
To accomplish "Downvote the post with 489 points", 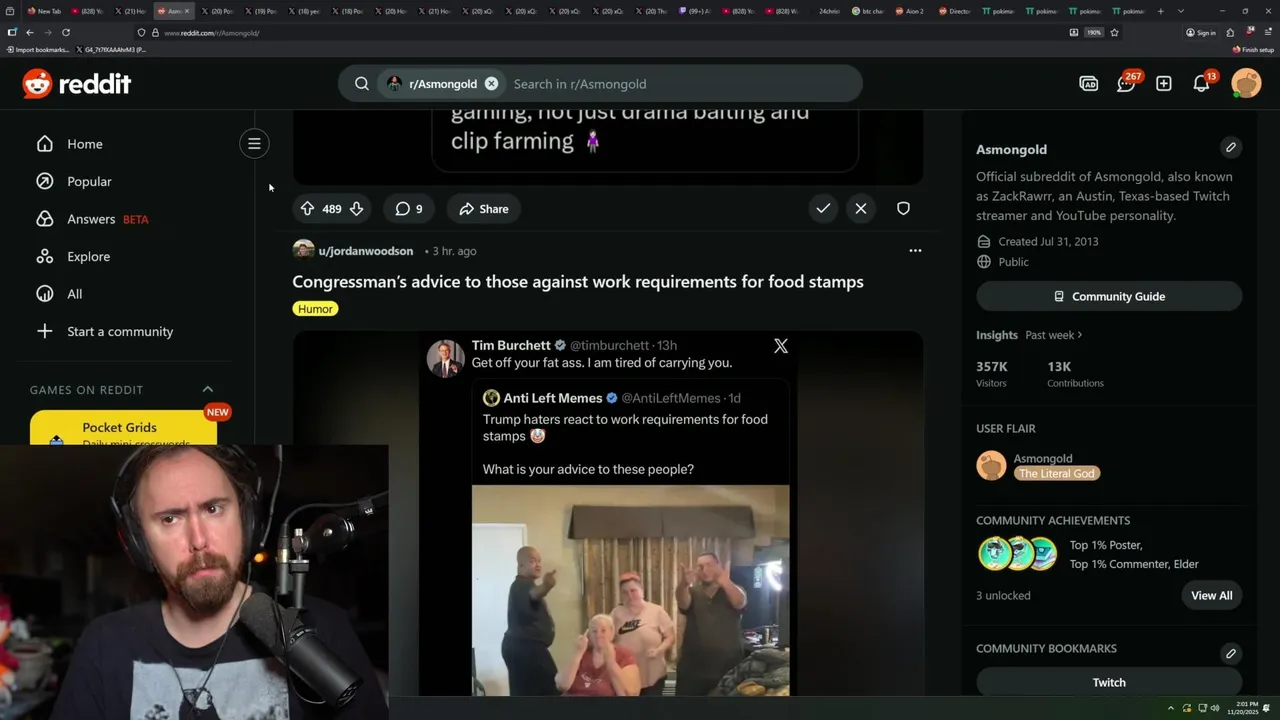I will pos(356,209).
